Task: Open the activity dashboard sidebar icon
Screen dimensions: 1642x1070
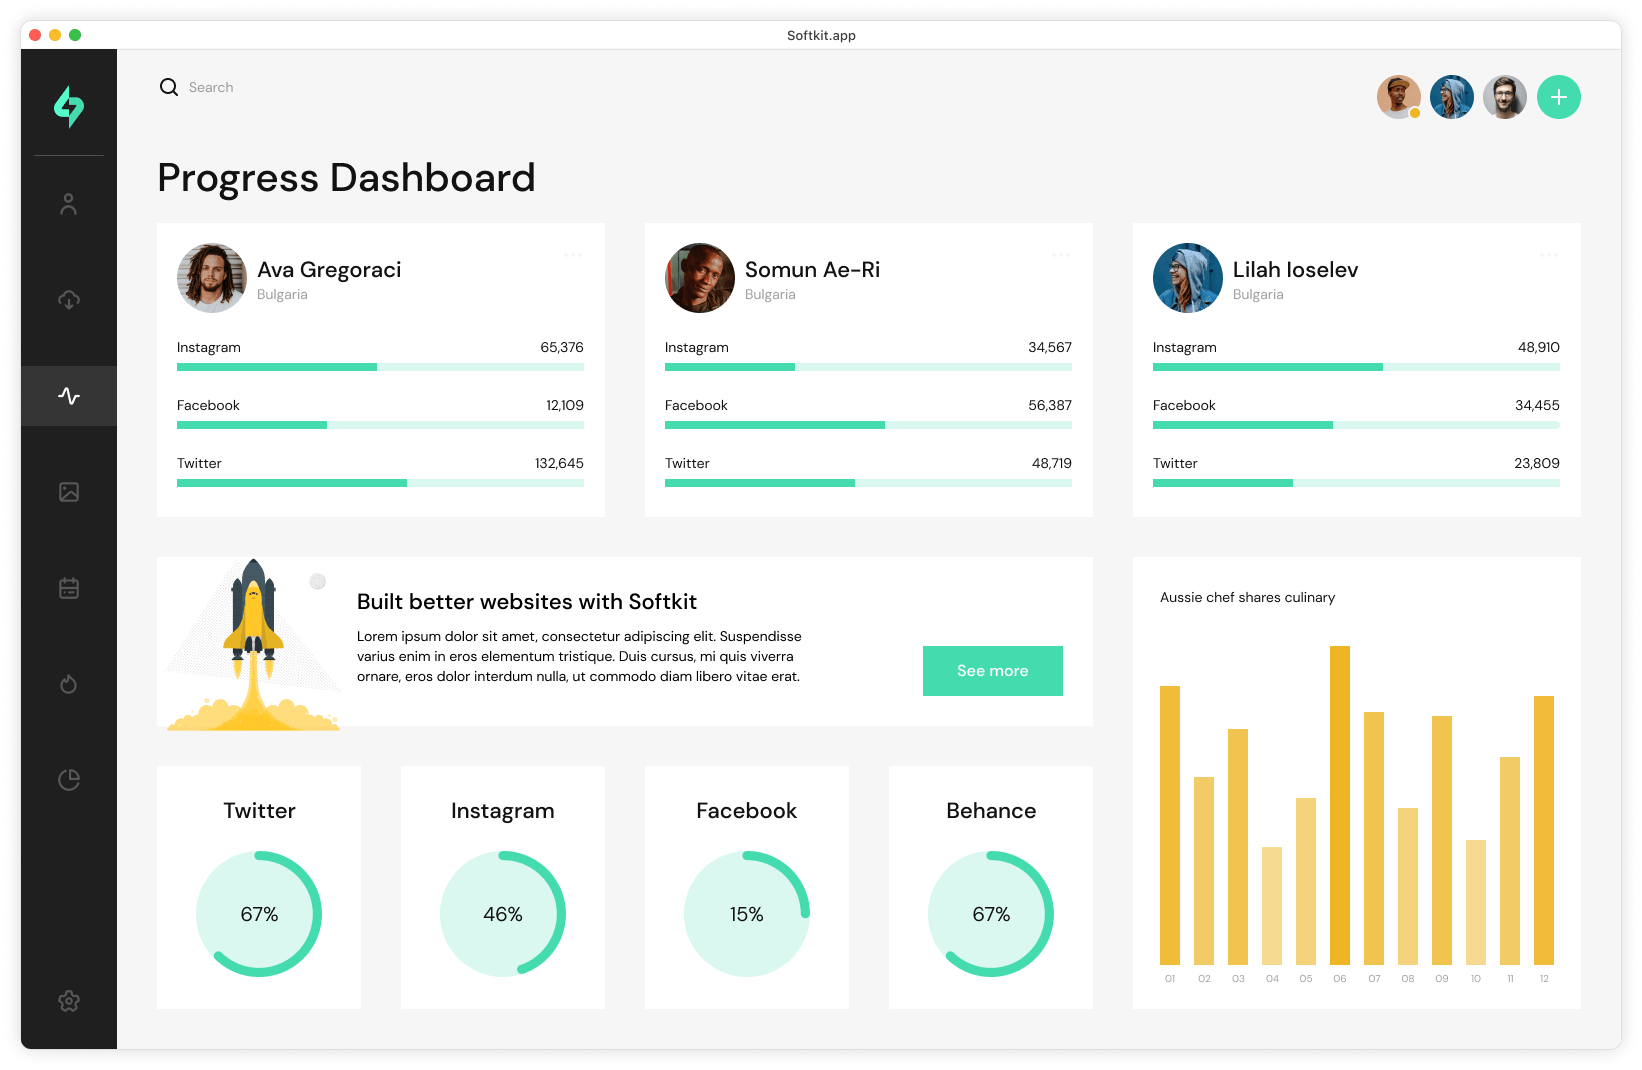Action: pyautogui.click(x=68, y=395)
